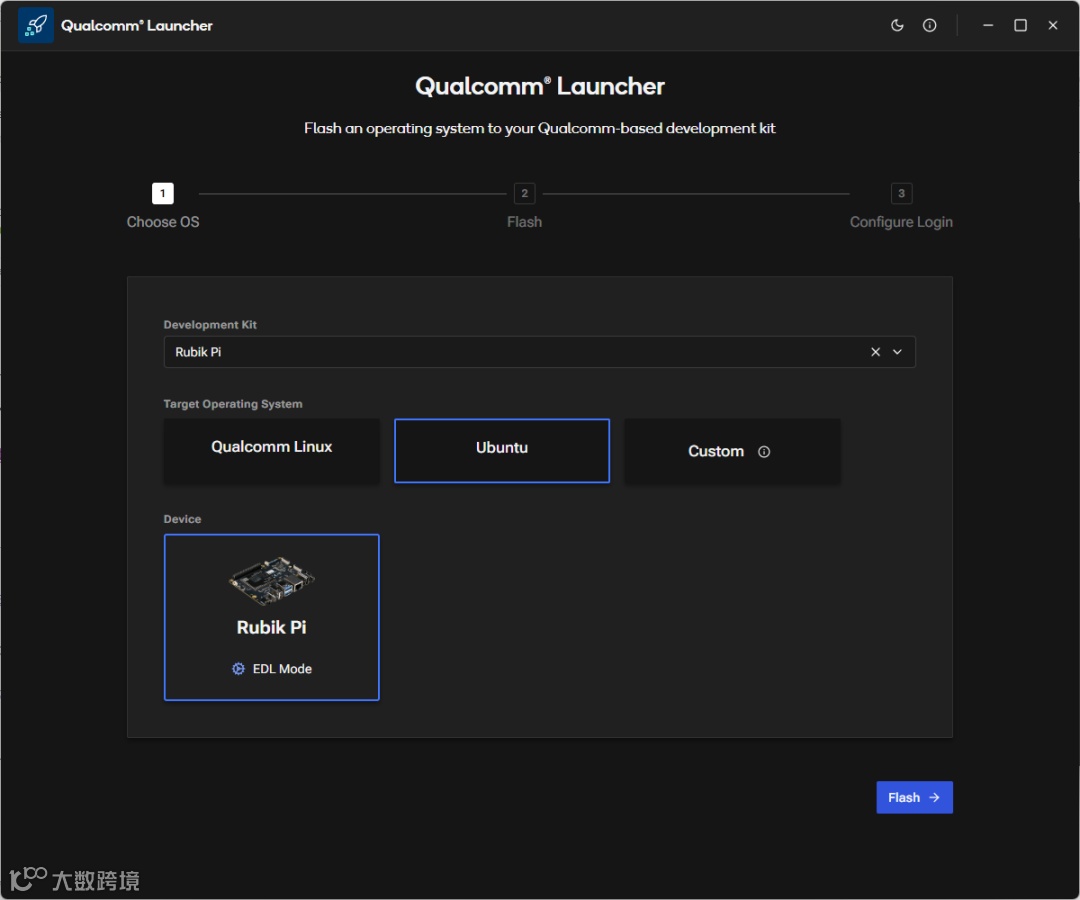Image resolution: width=1080 pixels, height=900 pixels.
Task: Go to step 3 Configure Login
Action: click(x=901, y=206)
